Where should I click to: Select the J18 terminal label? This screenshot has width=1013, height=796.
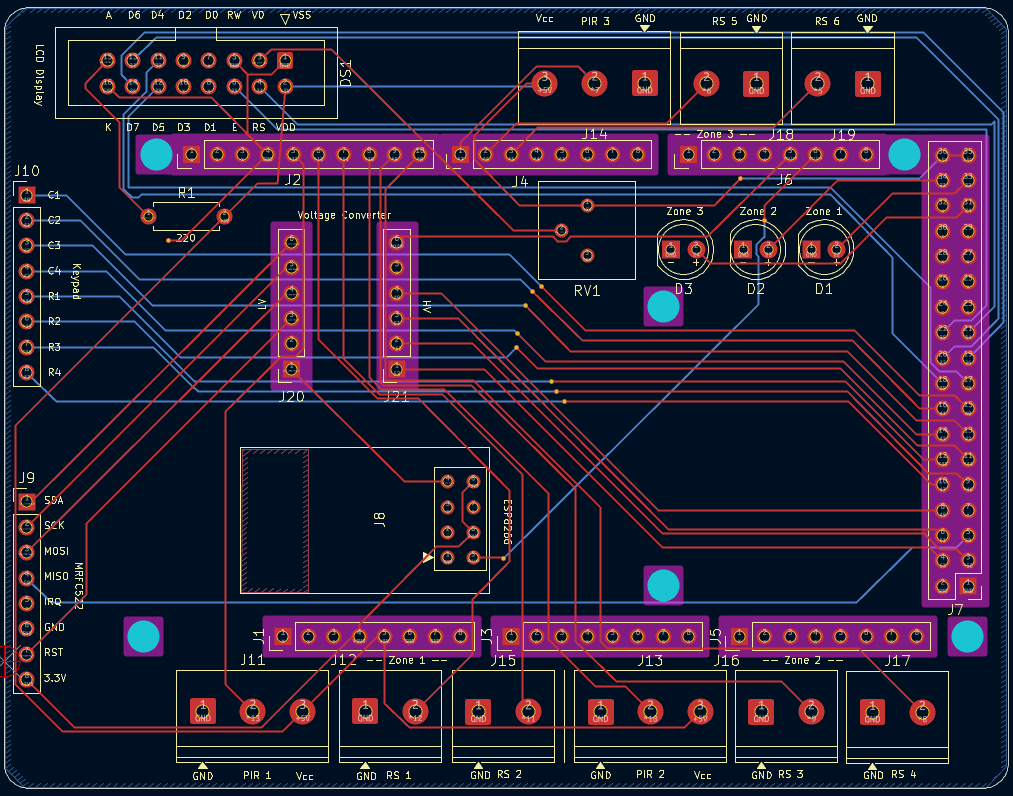(x=781, y=134)
